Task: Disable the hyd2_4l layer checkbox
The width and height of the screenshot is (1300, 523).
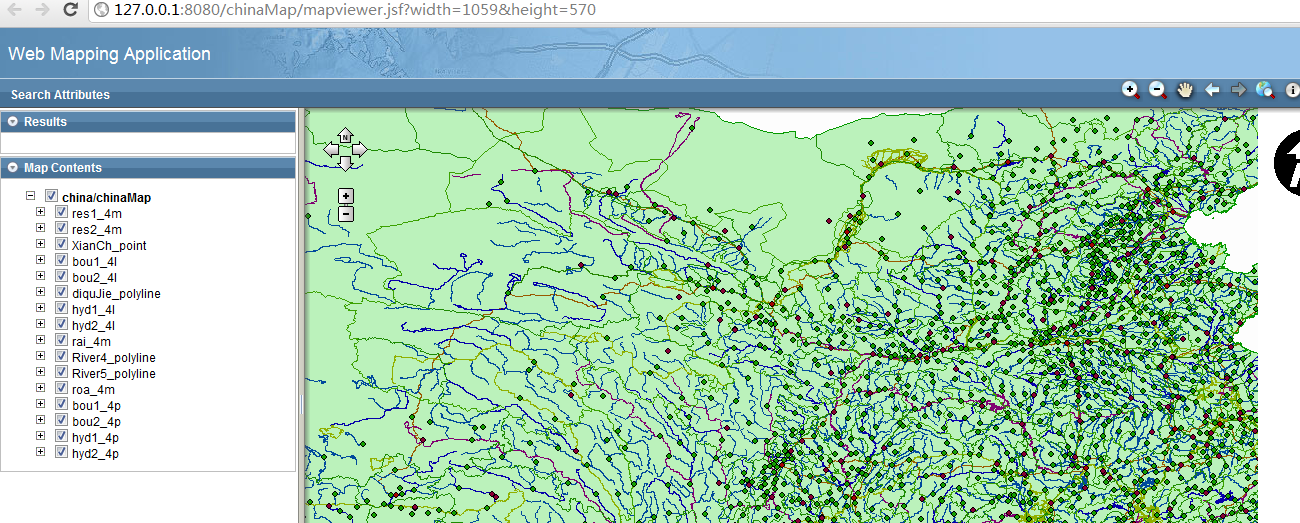Action: click(x=61, y=325)
